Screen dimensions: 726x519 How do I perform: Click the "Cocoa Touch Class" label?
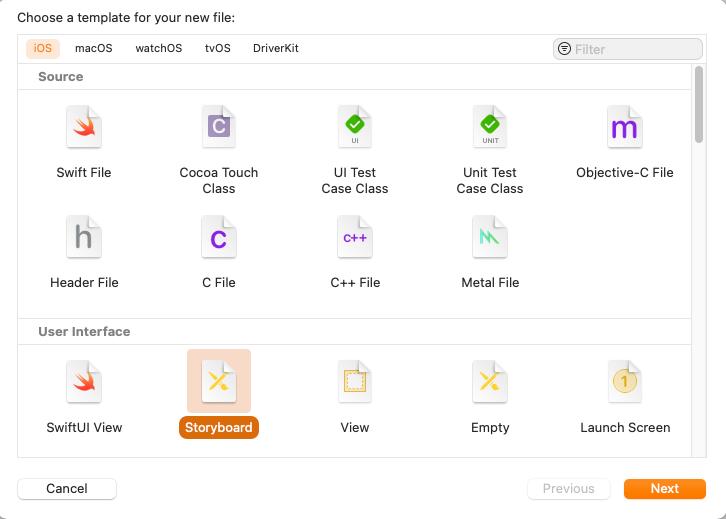click(219, 181)
